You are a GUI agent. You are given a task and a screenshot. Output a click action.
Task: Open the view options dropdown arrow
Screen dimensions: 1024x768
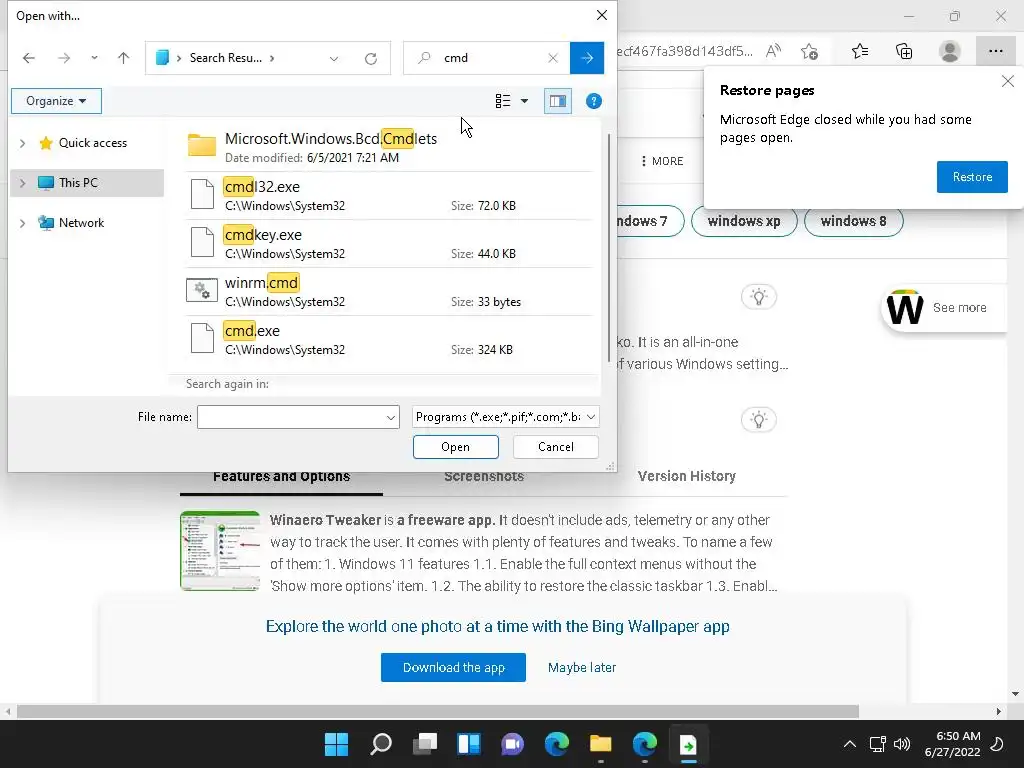click(x=524, y=101)
